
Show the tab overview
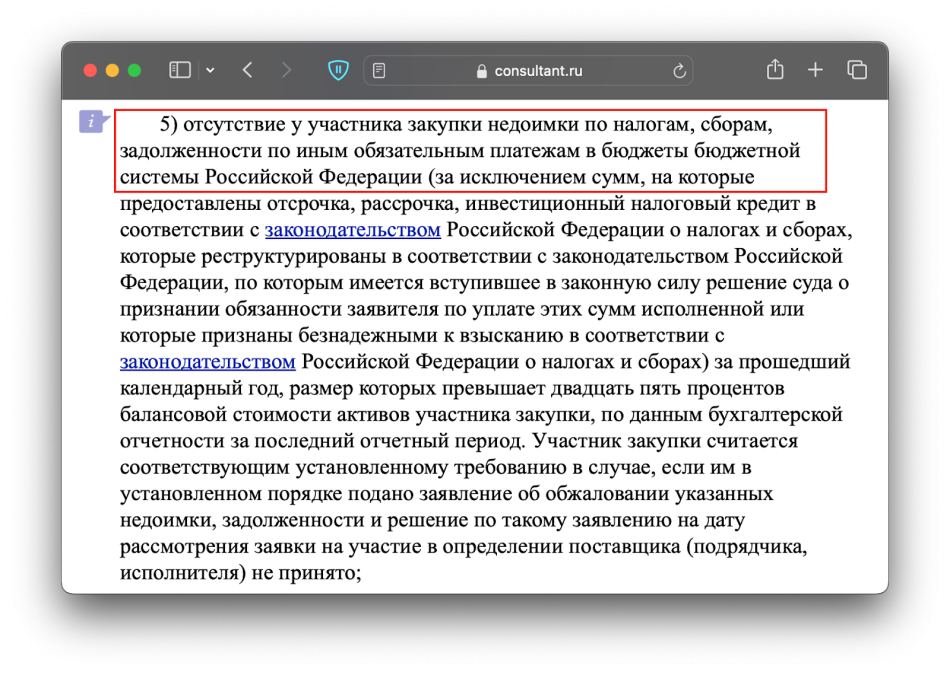pos(857,70)
